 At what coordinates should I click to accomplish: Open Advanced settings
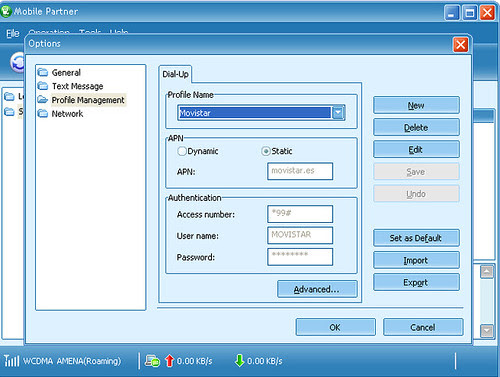tap(317, 289)
